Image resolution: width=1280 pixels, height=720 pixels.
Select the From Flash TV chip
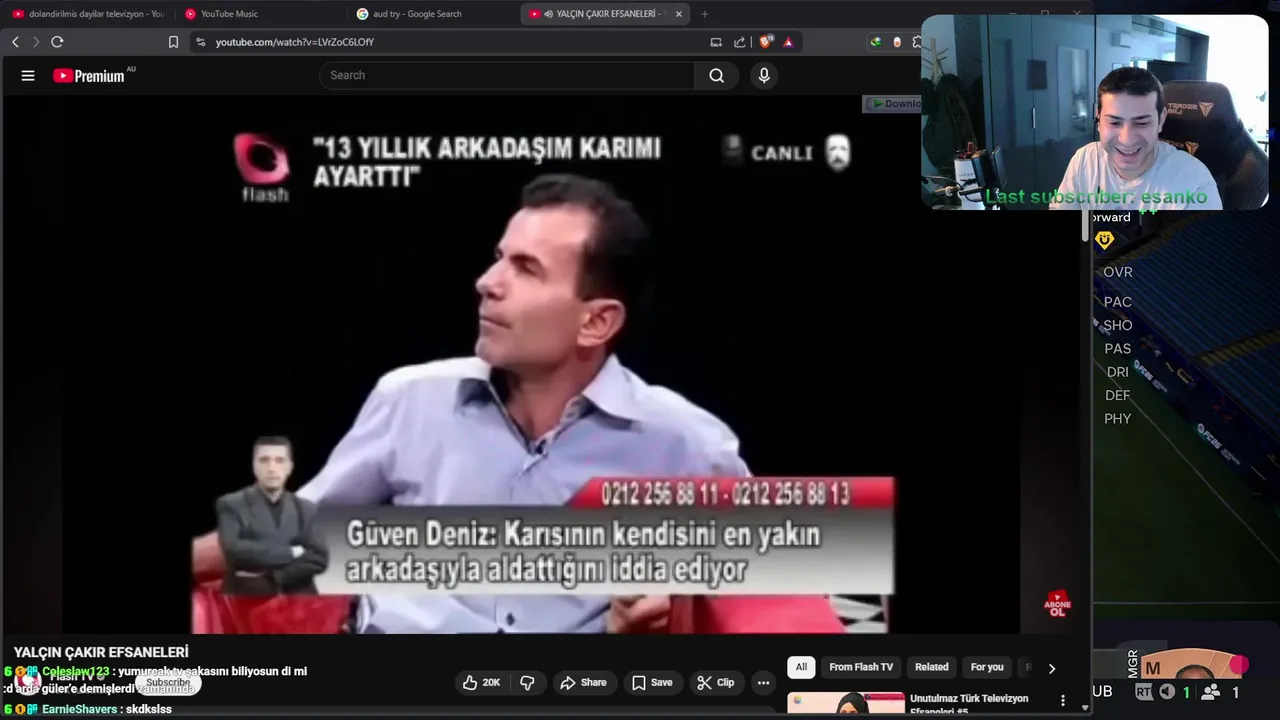pyautogui.click(x=861, y=667)
